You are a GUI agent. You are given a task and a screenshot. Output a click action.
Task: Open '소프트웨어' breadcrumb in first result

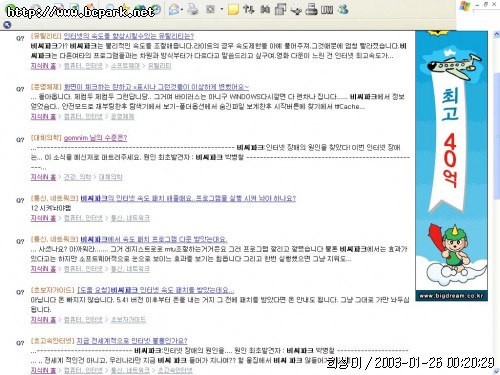tap(125, 66)
